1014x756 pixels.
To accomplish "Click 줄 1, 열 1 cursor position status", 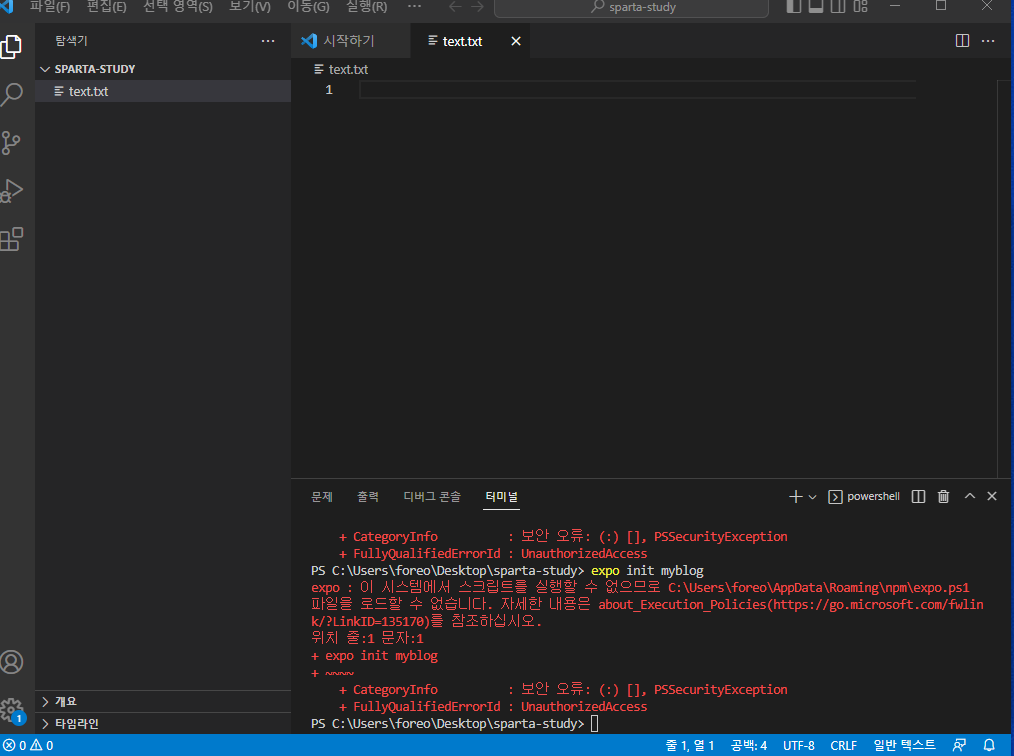I will (690, 745).
